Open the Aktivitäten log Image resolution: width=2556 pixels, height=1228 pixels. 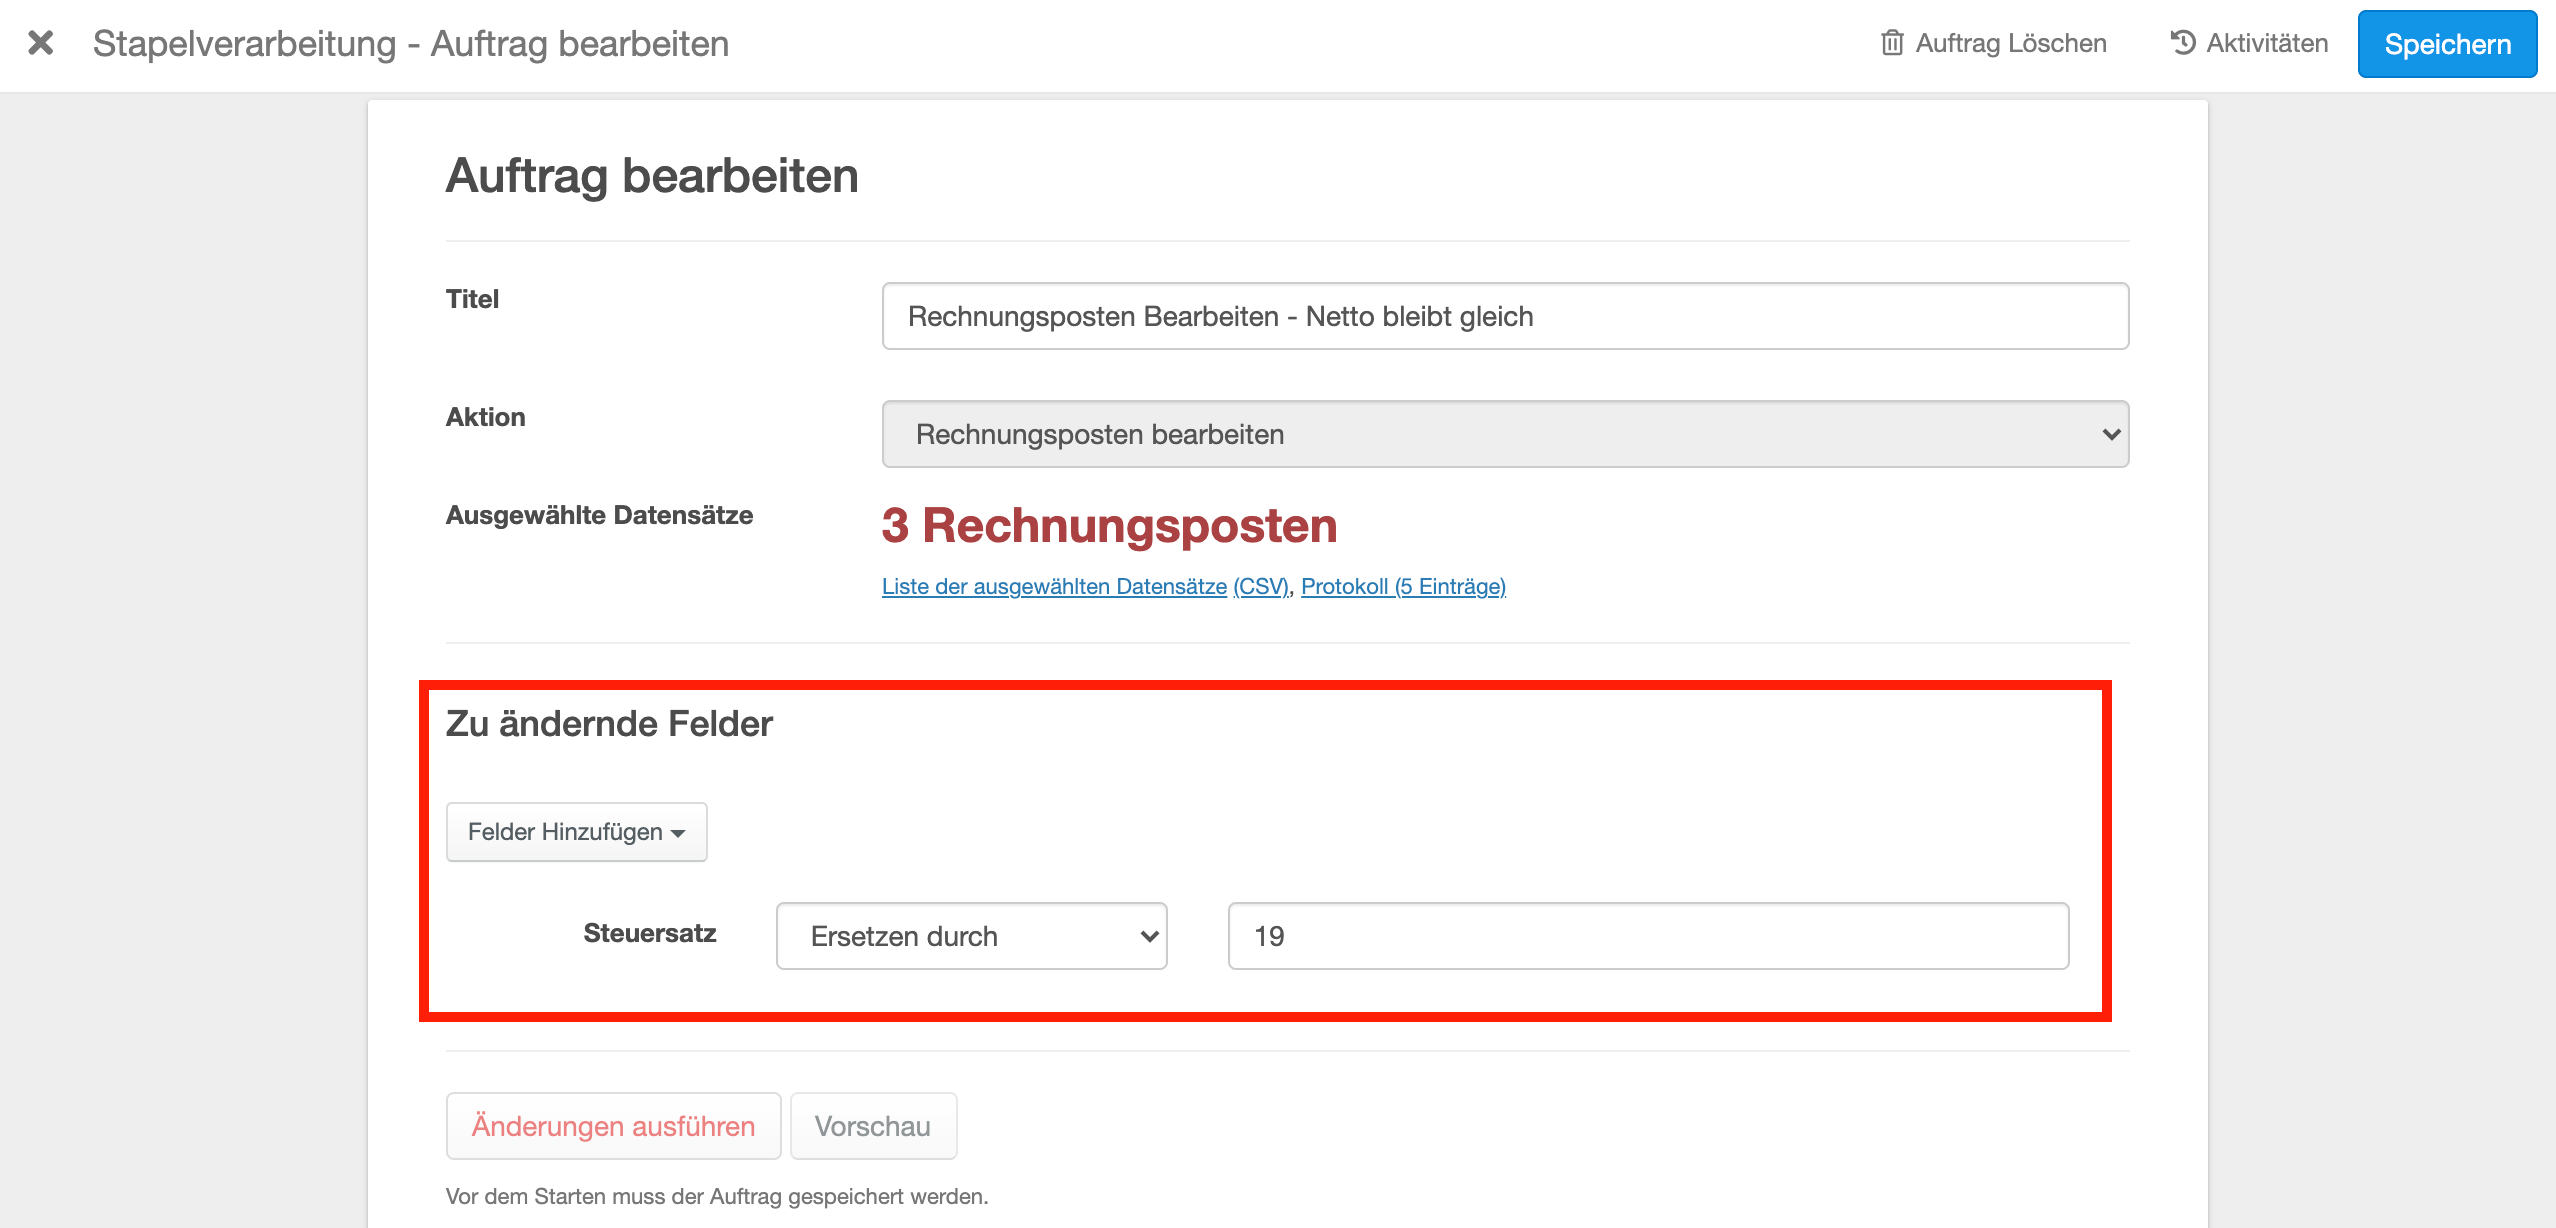tap(2266, 43)
